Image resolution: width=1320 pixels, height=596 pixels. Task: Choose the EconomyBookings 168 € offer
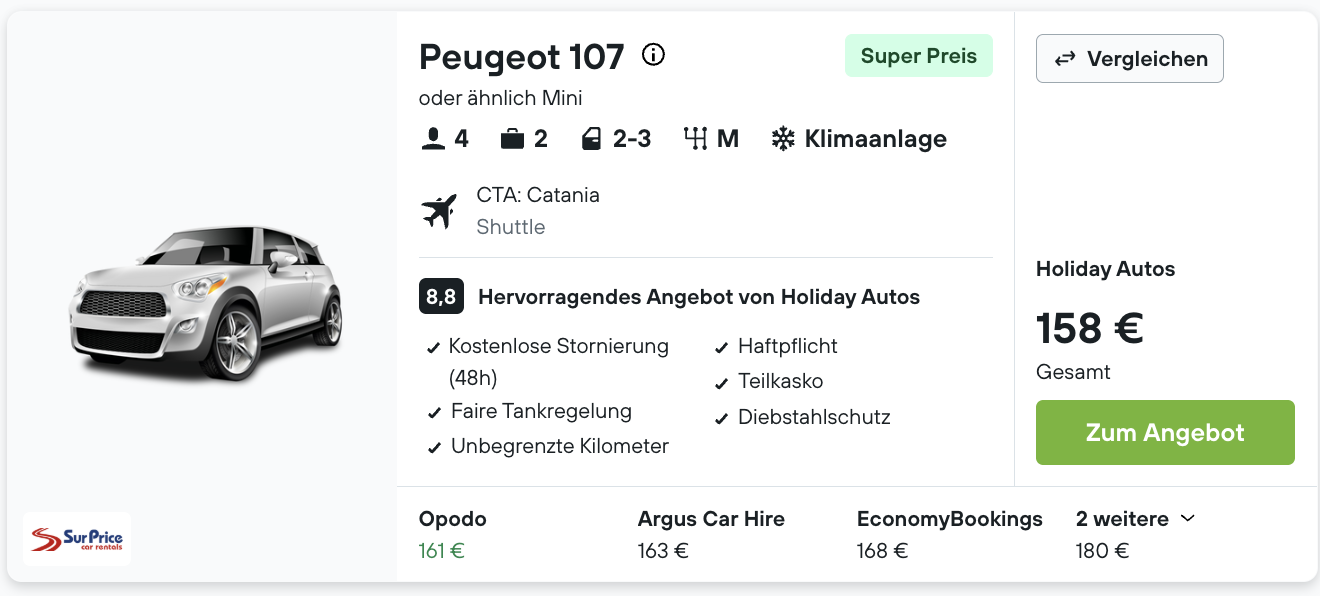(950, 534)
